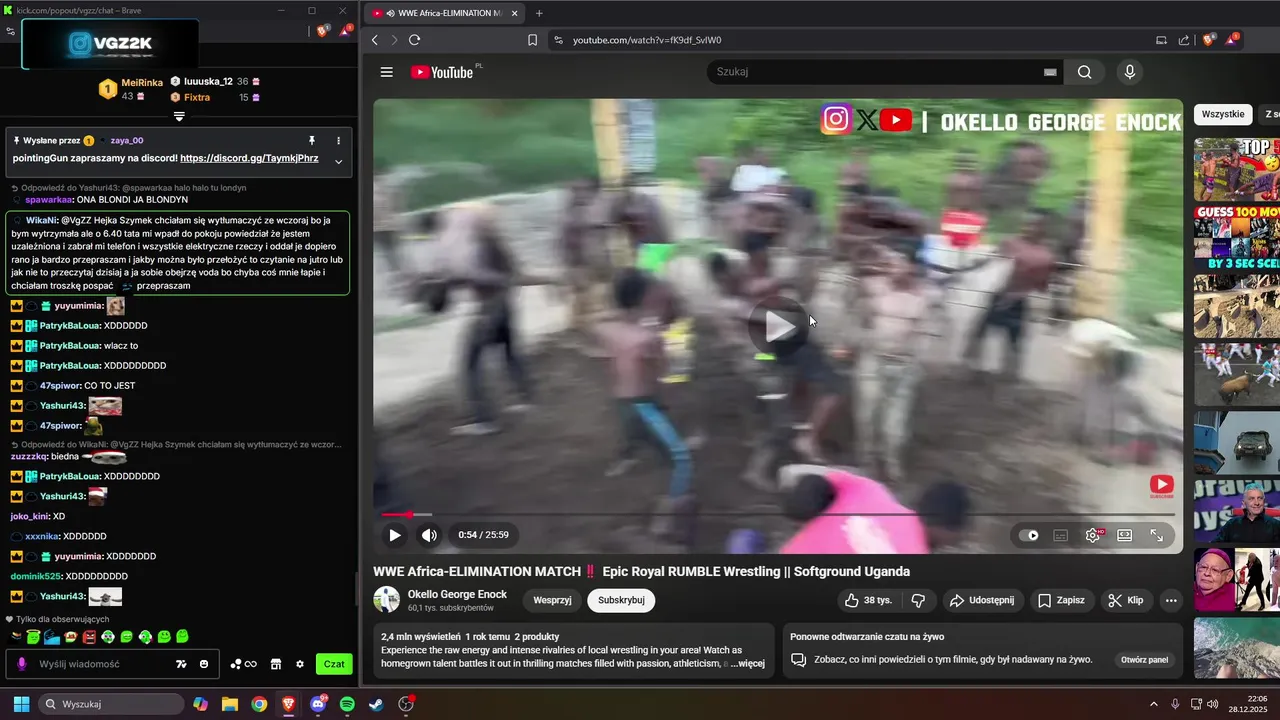Open the Okello George Enock channel name
Image resolution: width=1280 pixels, height=720 pixels.
tap(457, 594)
